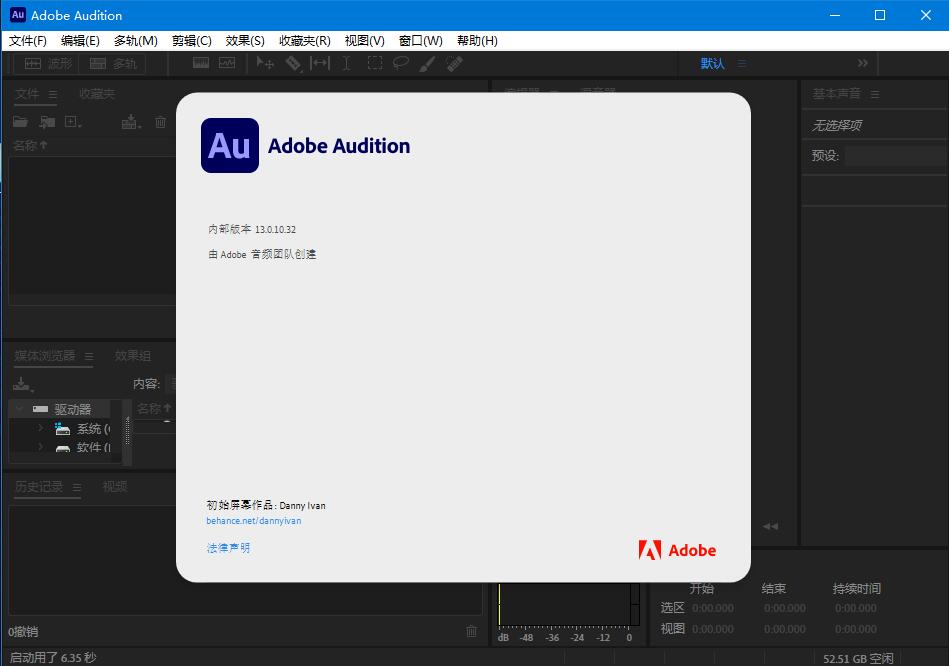The width and height of the screenshot is (949, 666).
Task: Select the Paintbrush Selection tool
Action: pos(427,64)
